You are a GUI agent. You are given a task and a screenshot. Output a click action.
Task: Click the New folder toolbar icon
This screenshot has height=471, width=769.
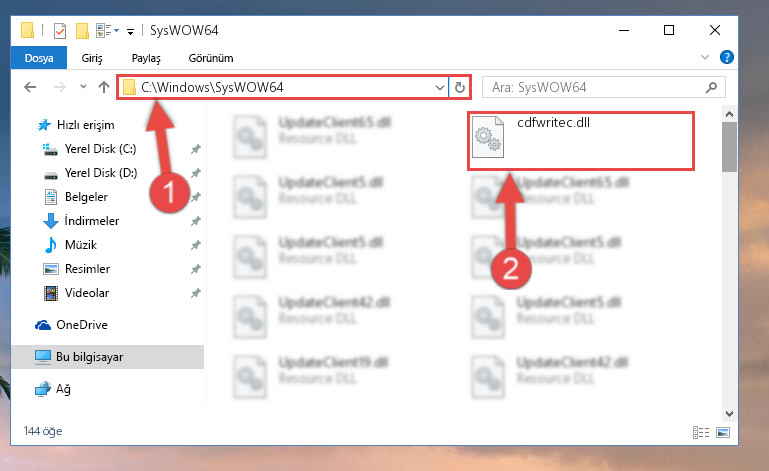tap(82, 31)
